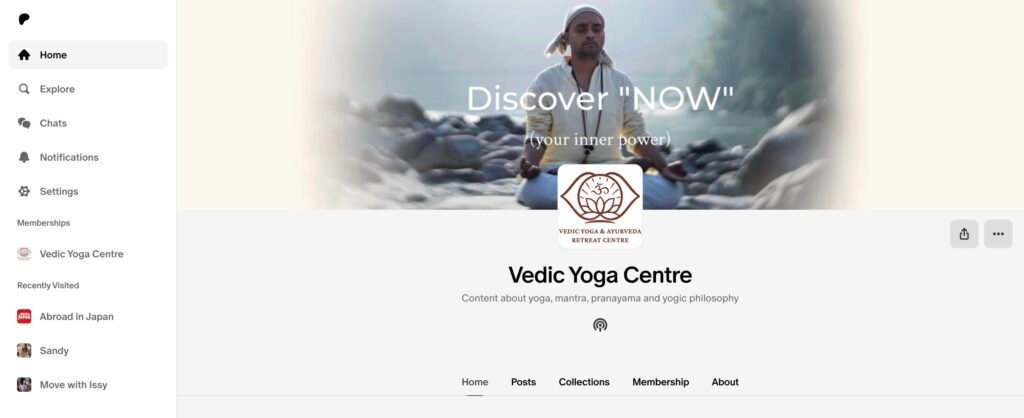Switch to the Membership tab
Image resolution: width=1024 pixels, height=418 pixels.
coord(660,382)
